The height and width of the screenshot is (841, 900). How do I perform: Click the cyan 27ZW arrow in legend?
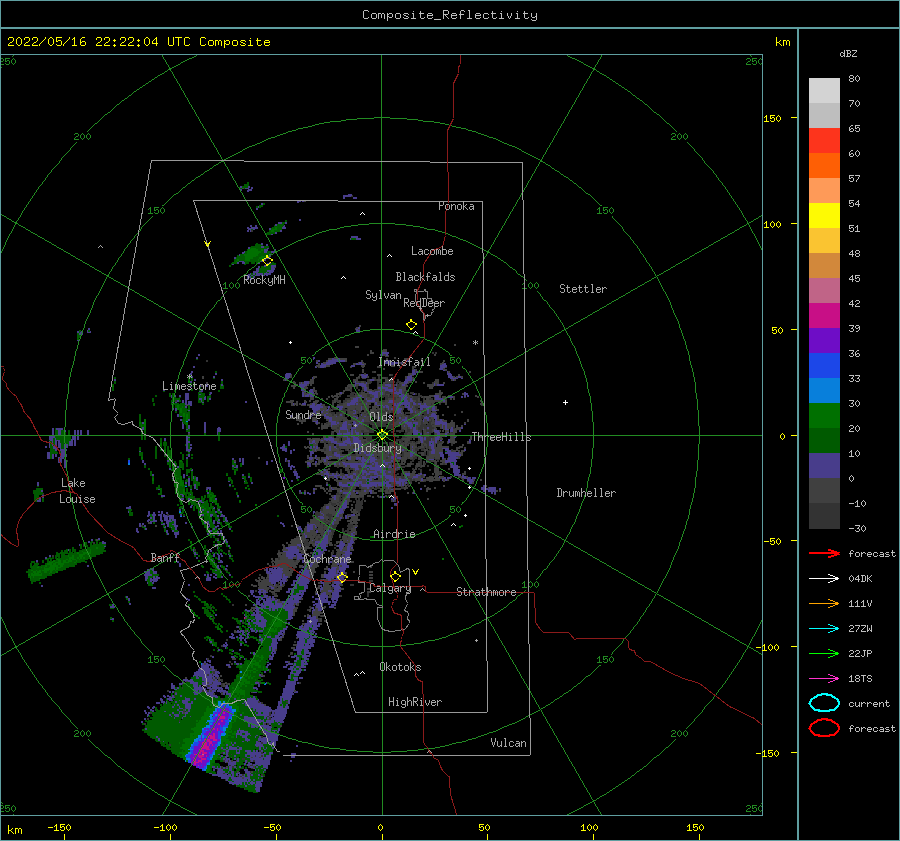click(x=824, y=629)
